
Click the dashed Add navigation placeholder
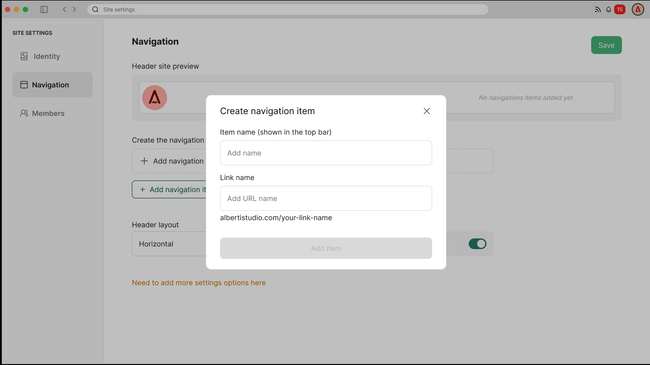coord(169,161)
